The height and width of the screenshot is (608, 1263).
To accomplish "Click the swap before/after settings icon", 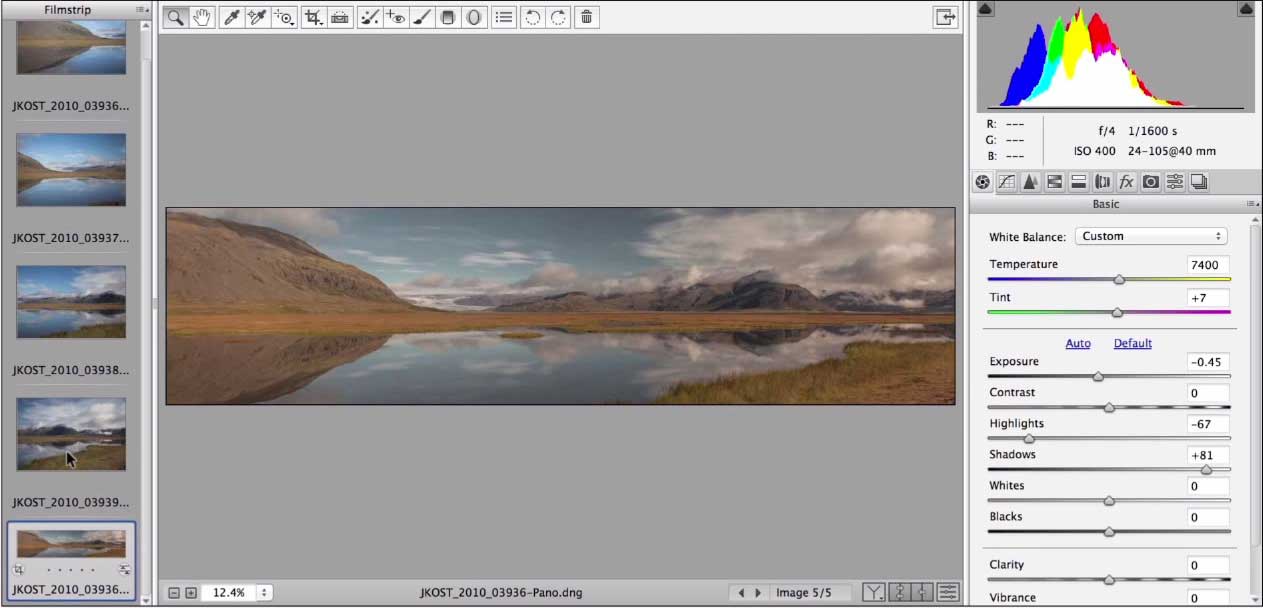I will point(898,593).
